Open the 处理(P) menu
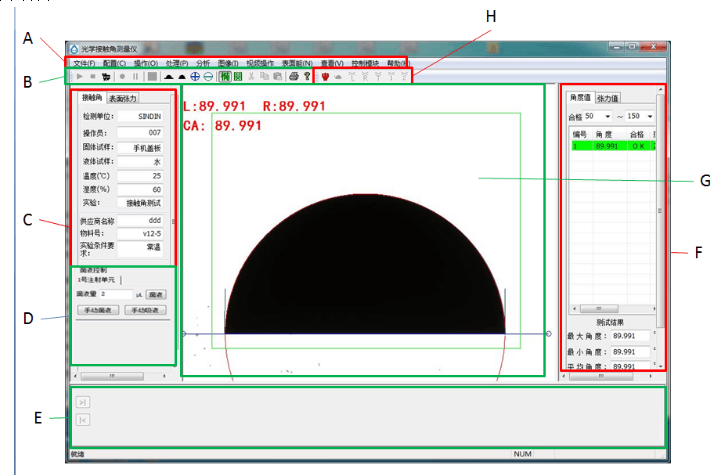Image resolution: width=723 pixels, height=475 pixels. pyautogui.click(x=177, y=63)
